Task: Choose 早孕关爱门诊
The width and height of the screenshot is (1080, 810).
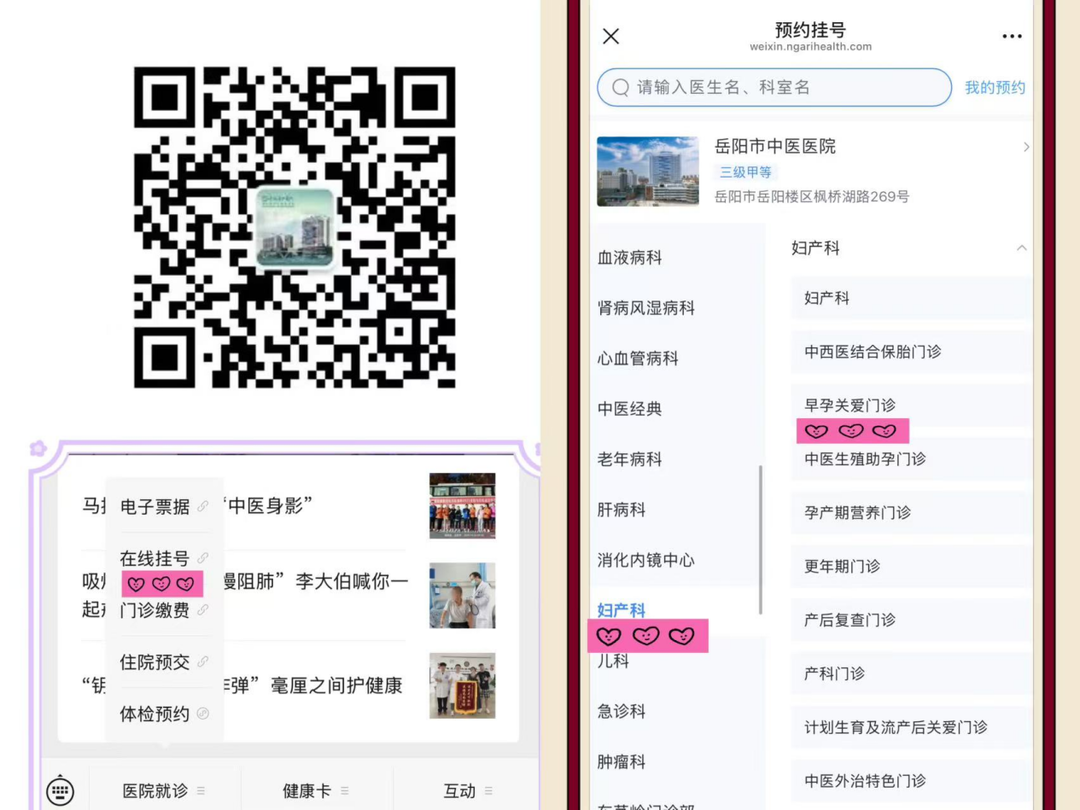Action: (911, 405)
